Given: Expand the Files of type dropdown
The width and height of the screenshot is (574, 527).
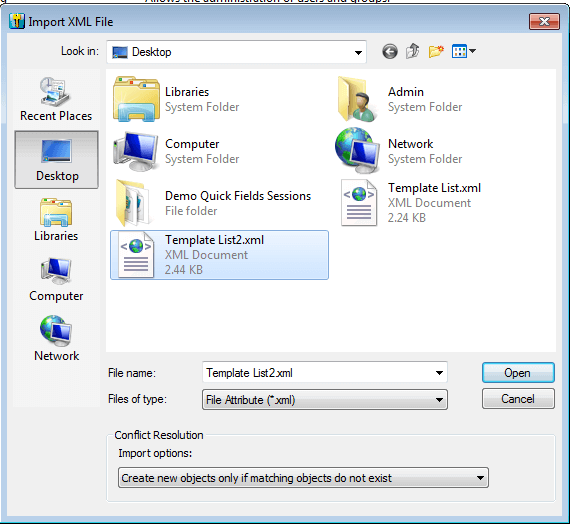Looking at the screenshot, I should pyautogui.click(x=325, y=400).
